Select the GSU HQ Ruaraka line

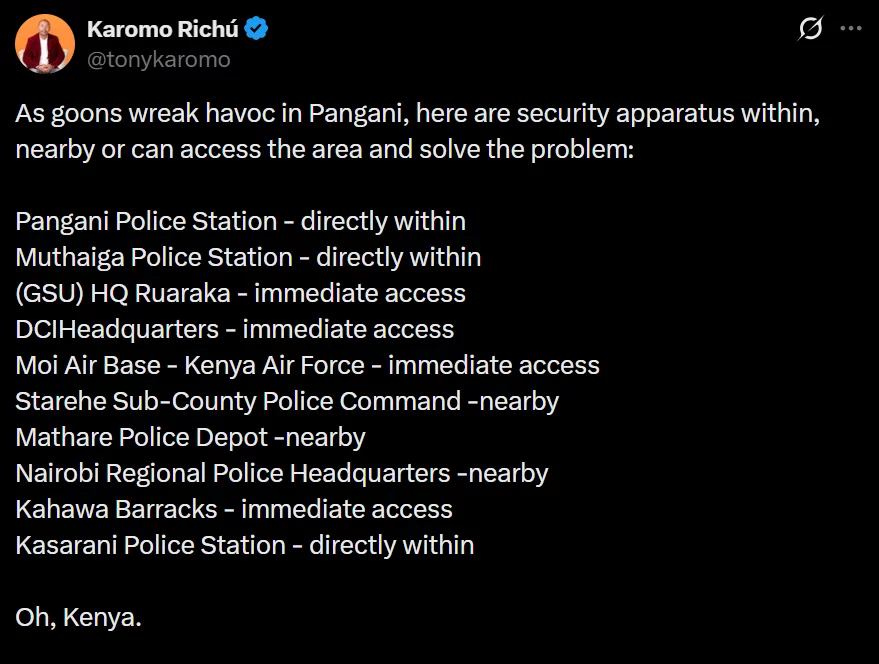[x=240, y=293]
